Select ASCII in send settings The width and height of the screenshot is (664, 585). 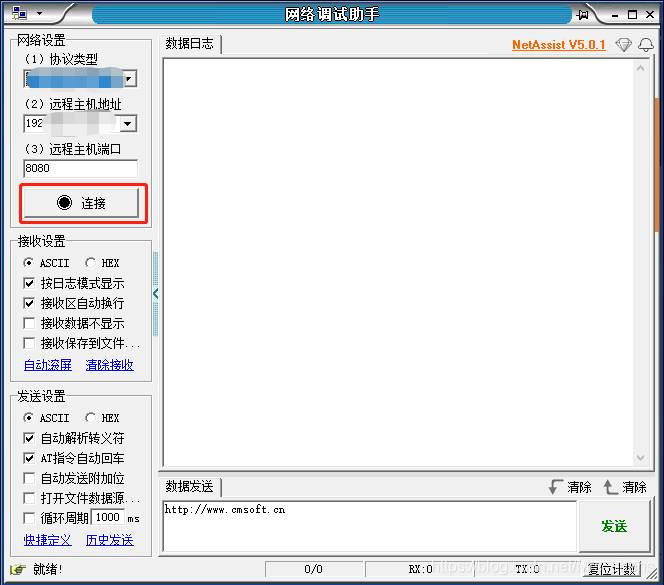pos(46,418)
